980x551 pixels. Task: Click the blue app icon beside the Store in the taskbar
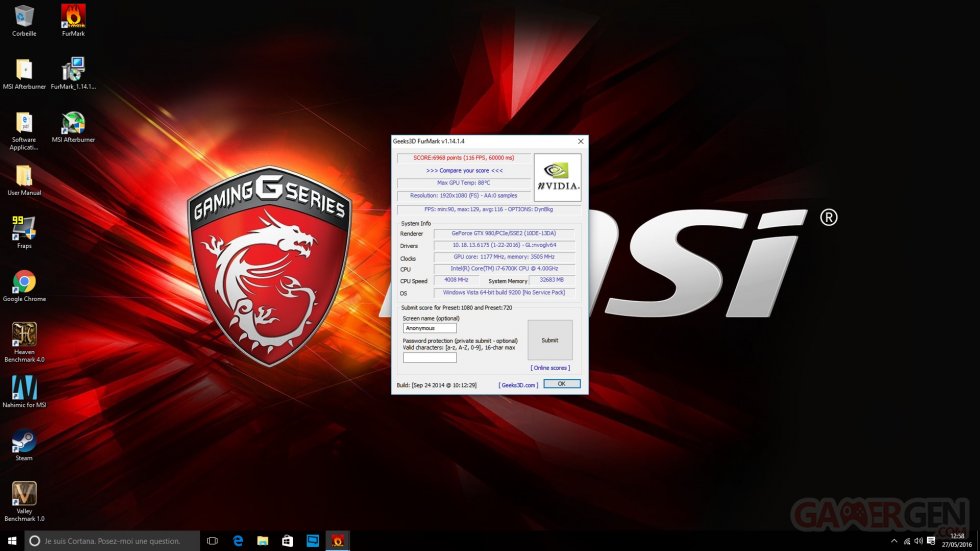point(312,540)
